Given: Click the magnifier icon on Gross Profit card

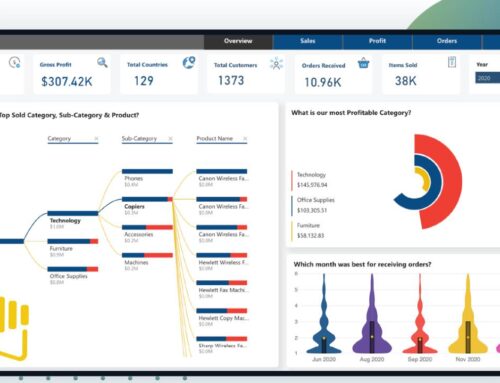Looking at the screenshot, I should [102, 62].
